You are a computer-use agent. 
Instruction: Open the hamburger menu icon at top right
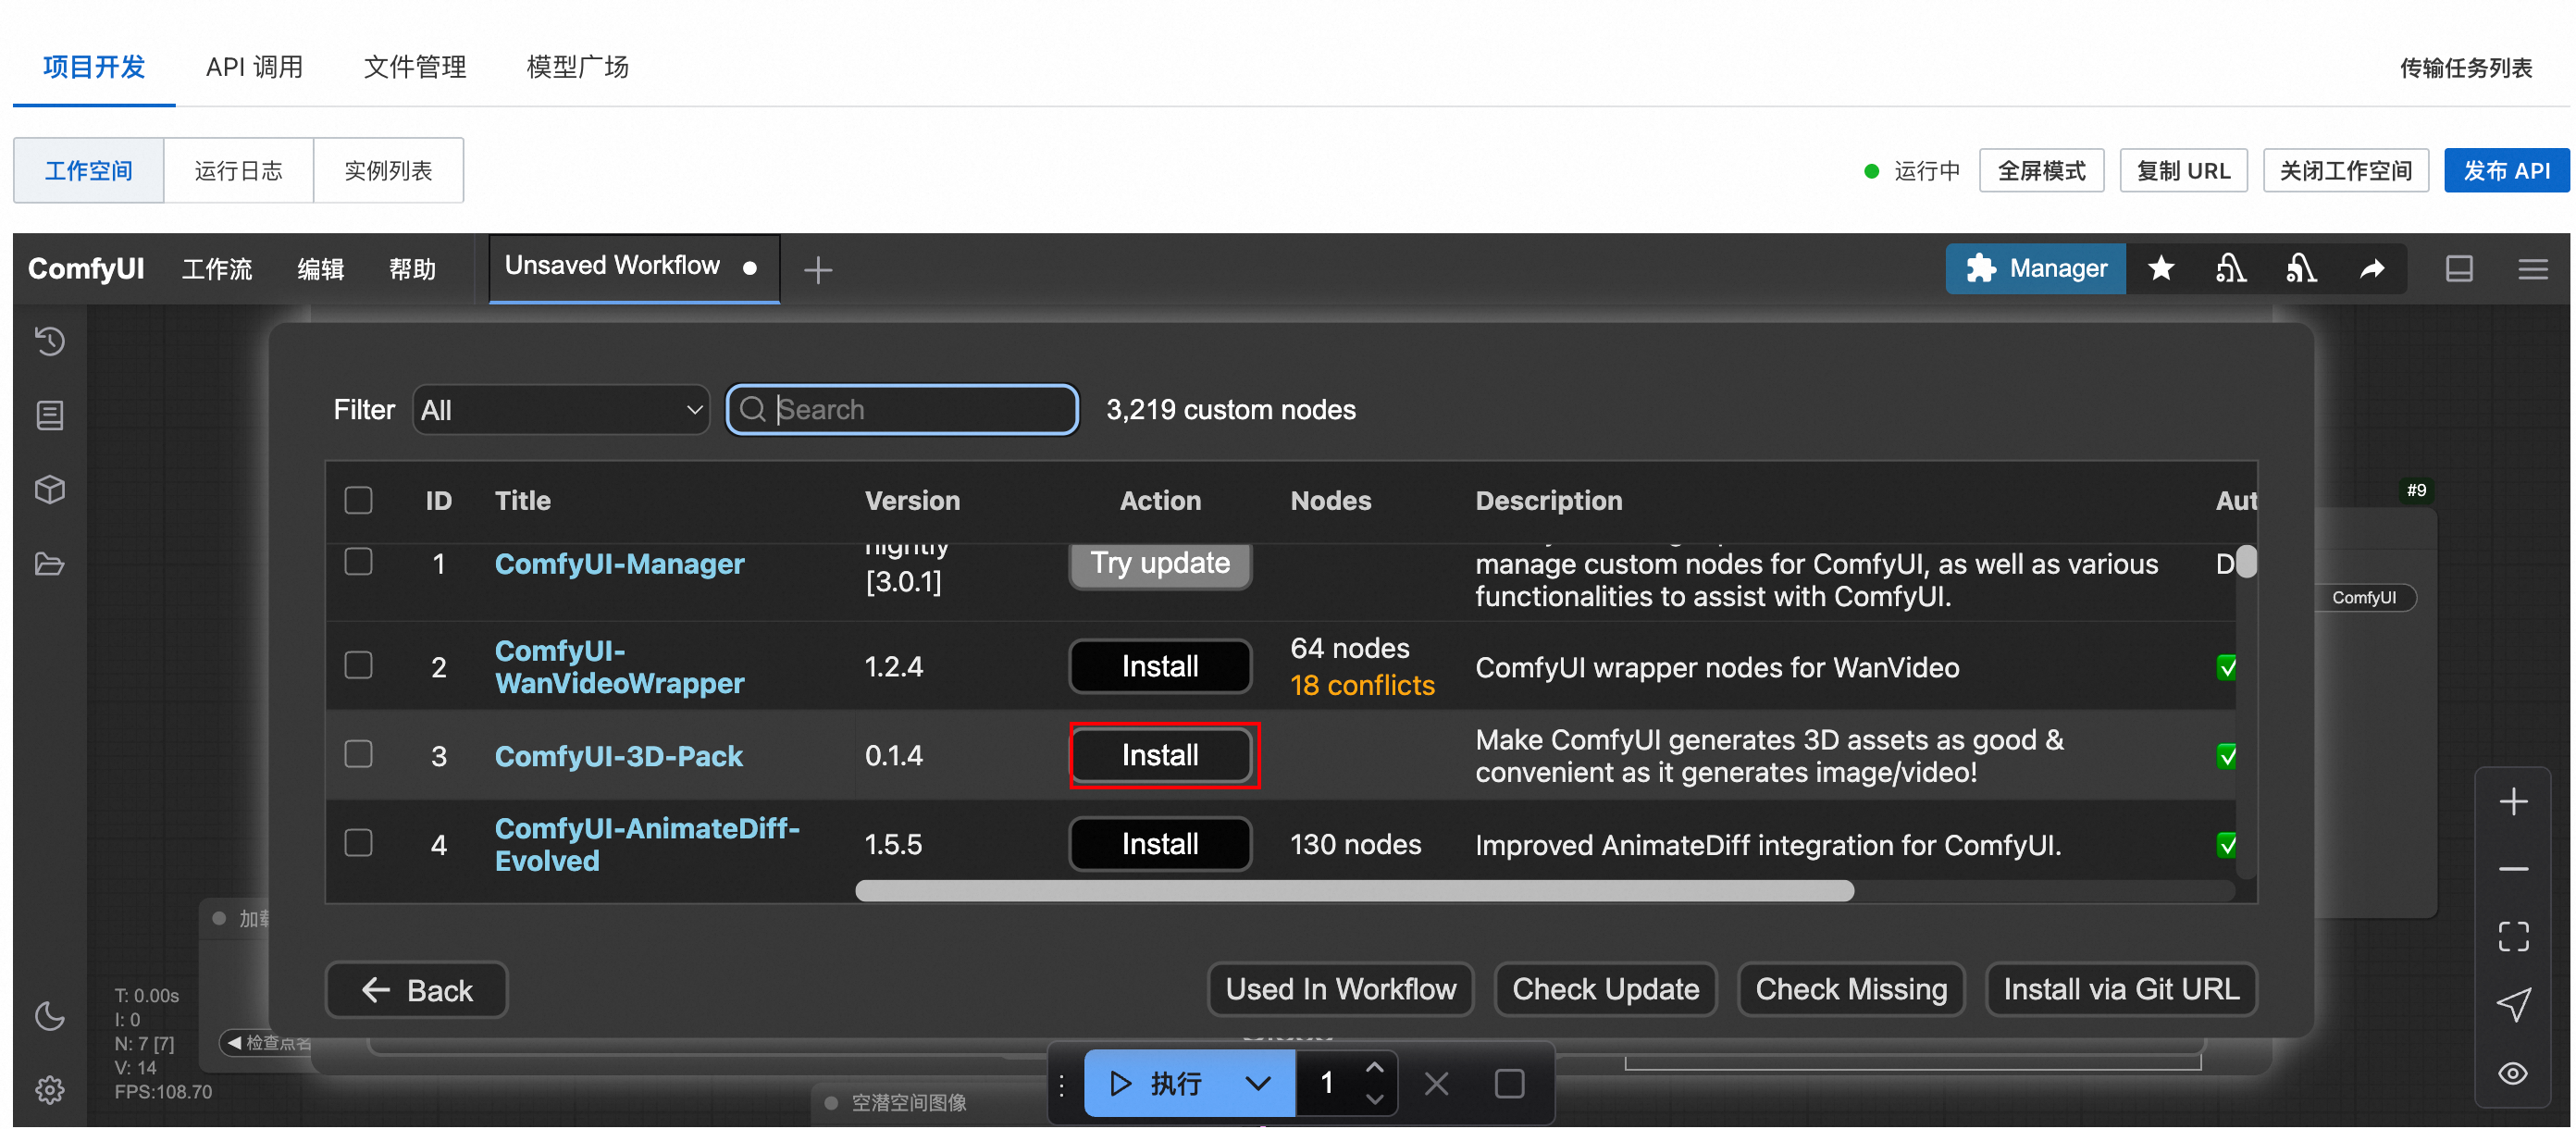pos(2532,268)
